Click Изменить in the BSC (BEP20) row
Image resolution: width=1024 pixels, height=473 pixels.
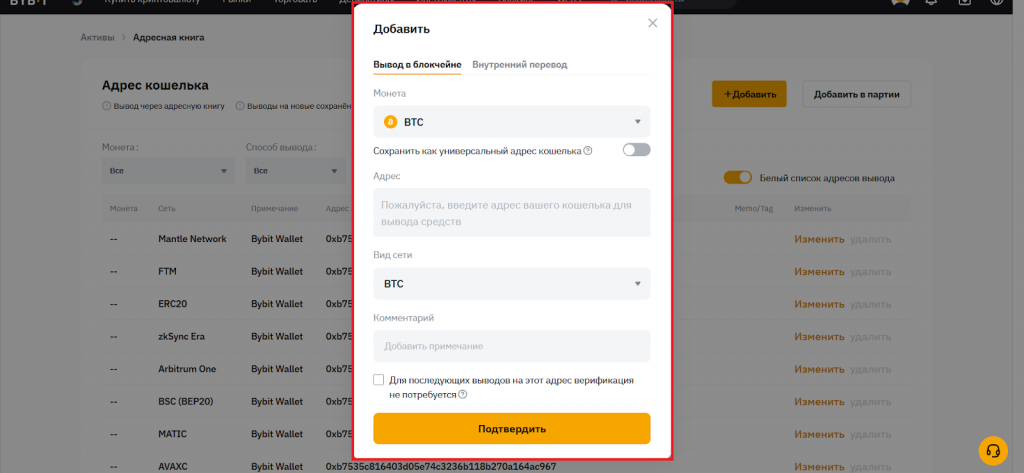819,402
